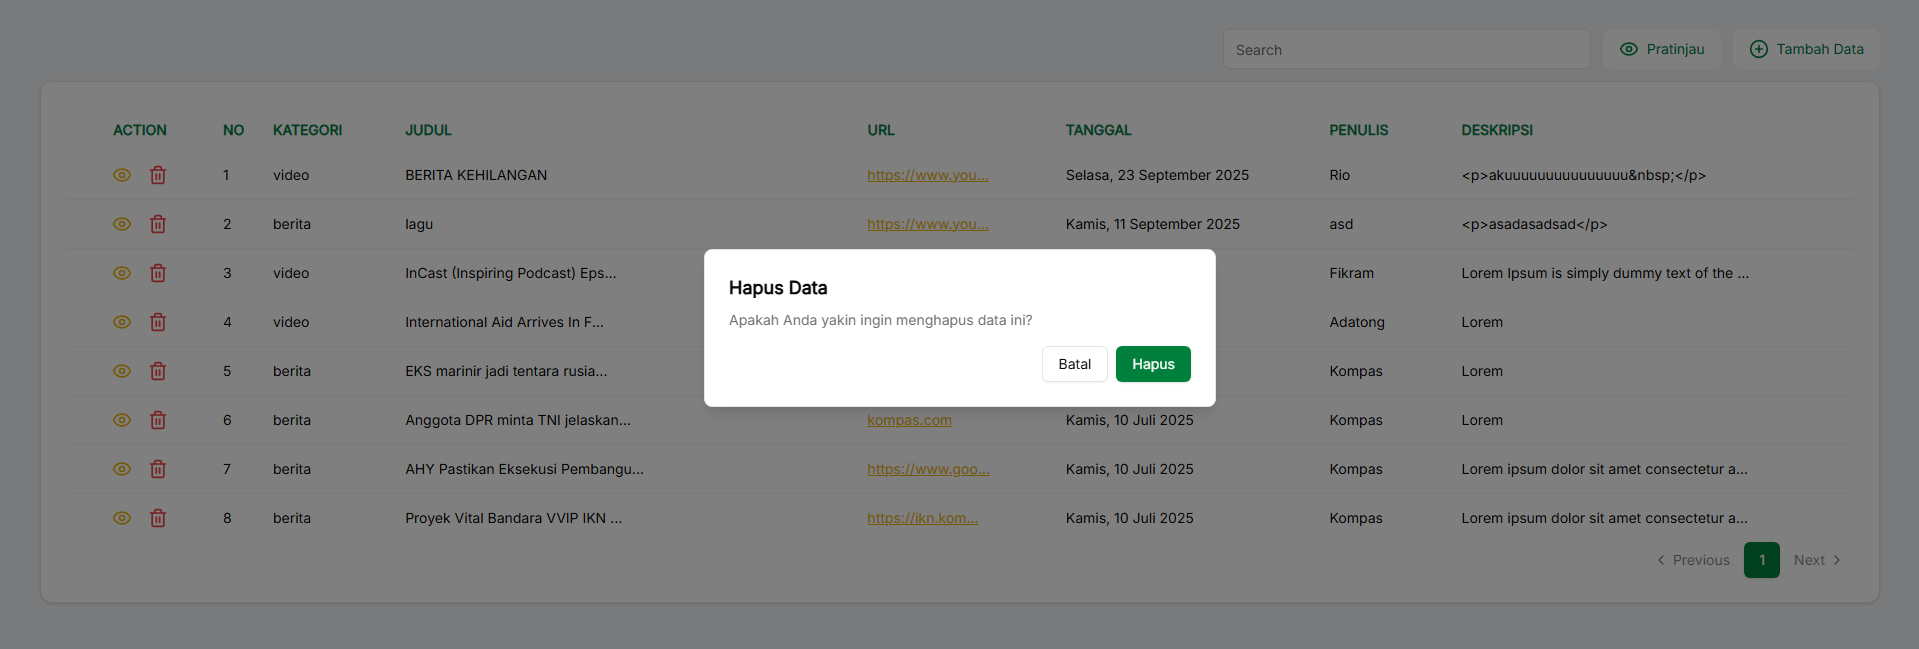Click trash icon for InCast podcast row
The image size is (1919, 649).
[158, 273]
